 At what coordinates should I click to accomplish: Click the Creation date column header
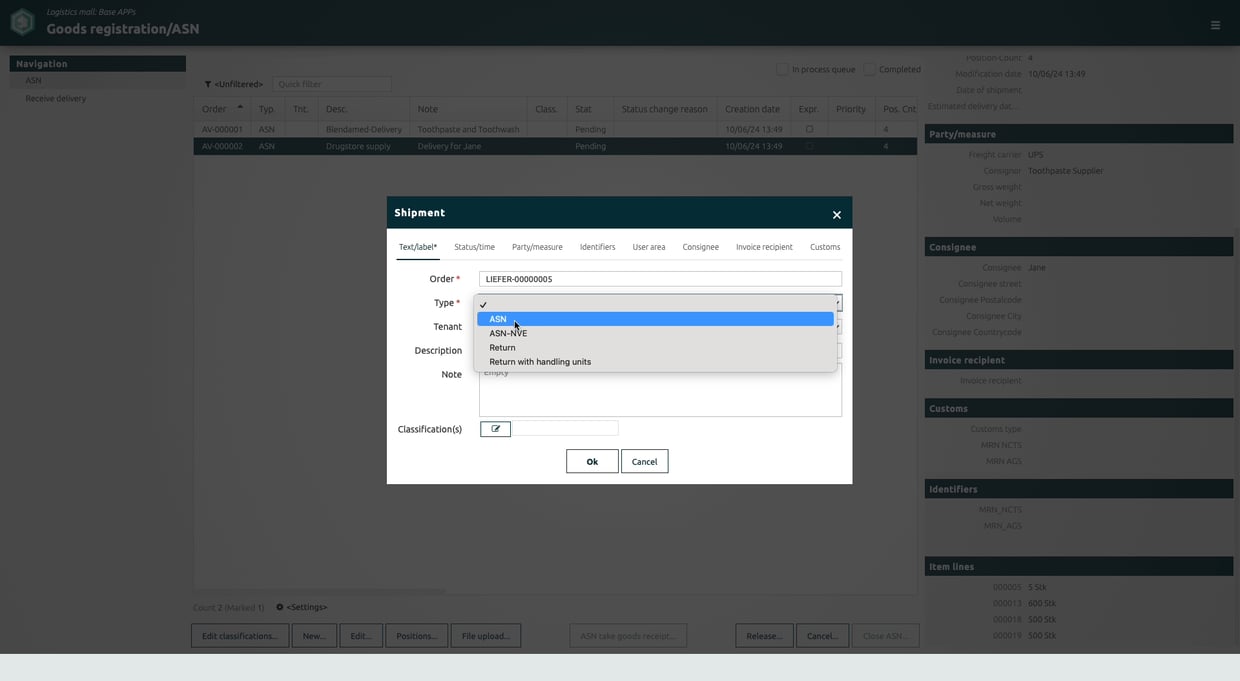753,109
